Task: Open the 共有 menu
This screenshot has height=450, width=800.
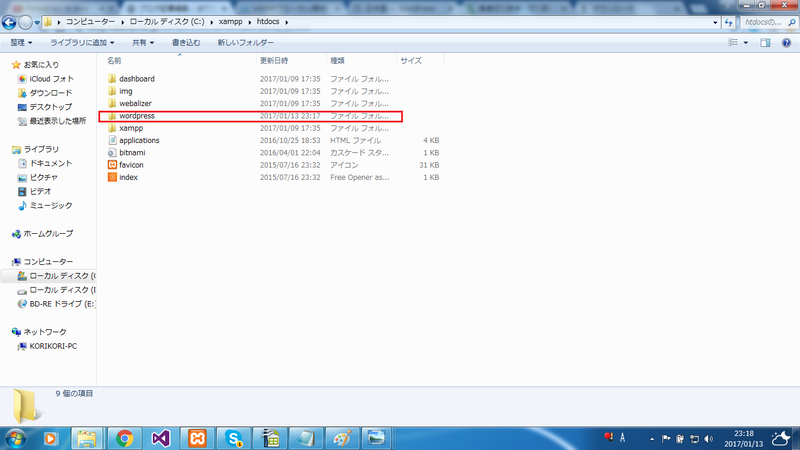Action: tap(143, 42)
